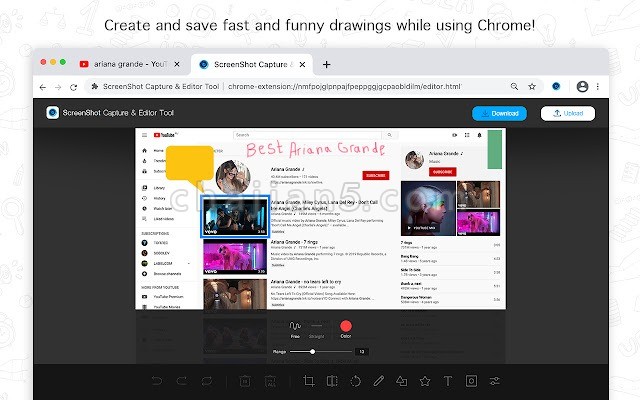Click the Range slider handle
Image resolution: width=640 pixels, height=400 pixels.
pyautogui.click(x=313, y=351)
